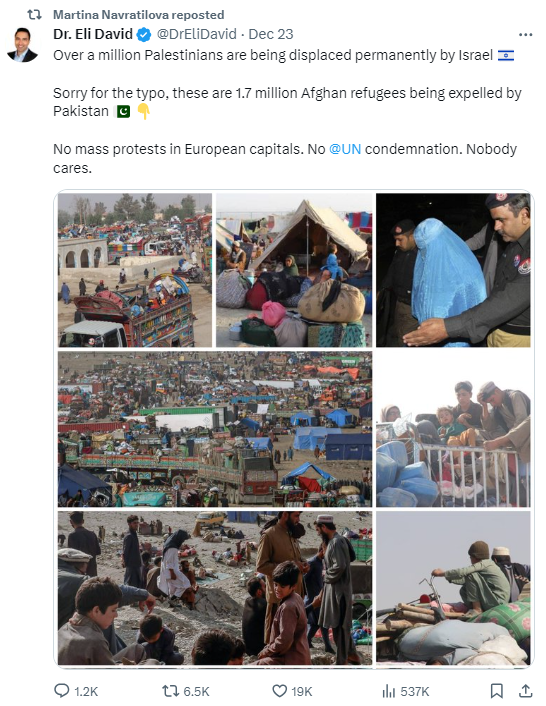Open the photo of men on rocky ground
Screen dimensions: 546x706
point(215,588)
